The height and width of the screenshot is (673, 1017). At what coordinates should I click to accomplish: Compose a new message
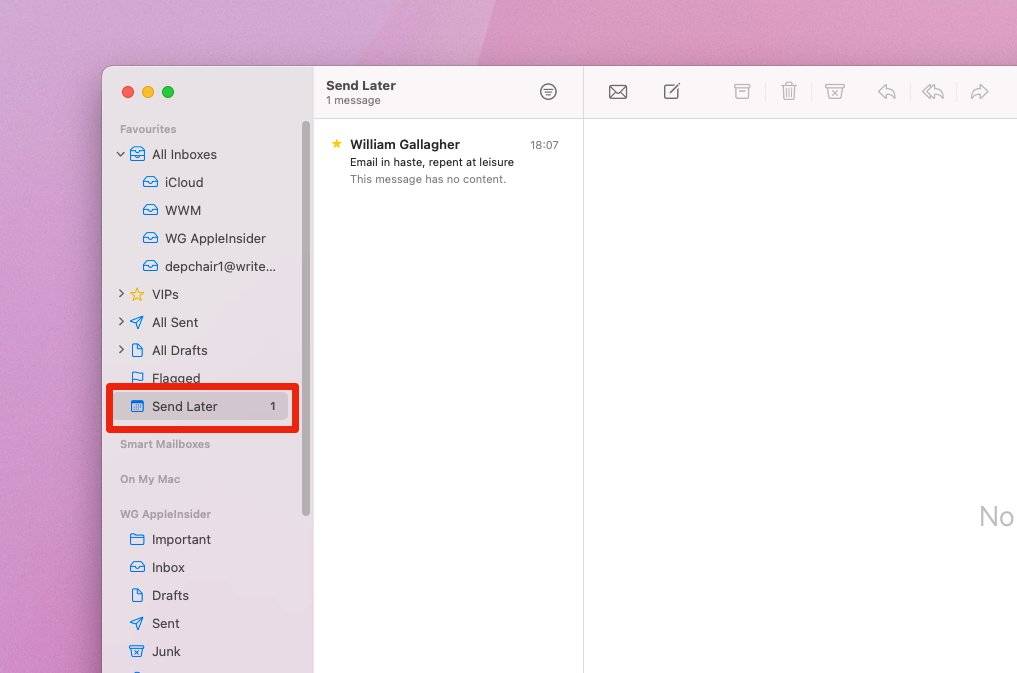(672, 92)
